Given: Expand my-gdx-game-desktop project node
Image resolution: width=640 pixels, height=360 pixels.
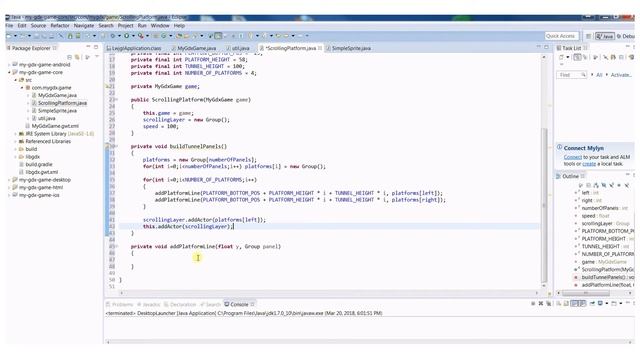Looking at the screenshot, I should tap(9, 180).
